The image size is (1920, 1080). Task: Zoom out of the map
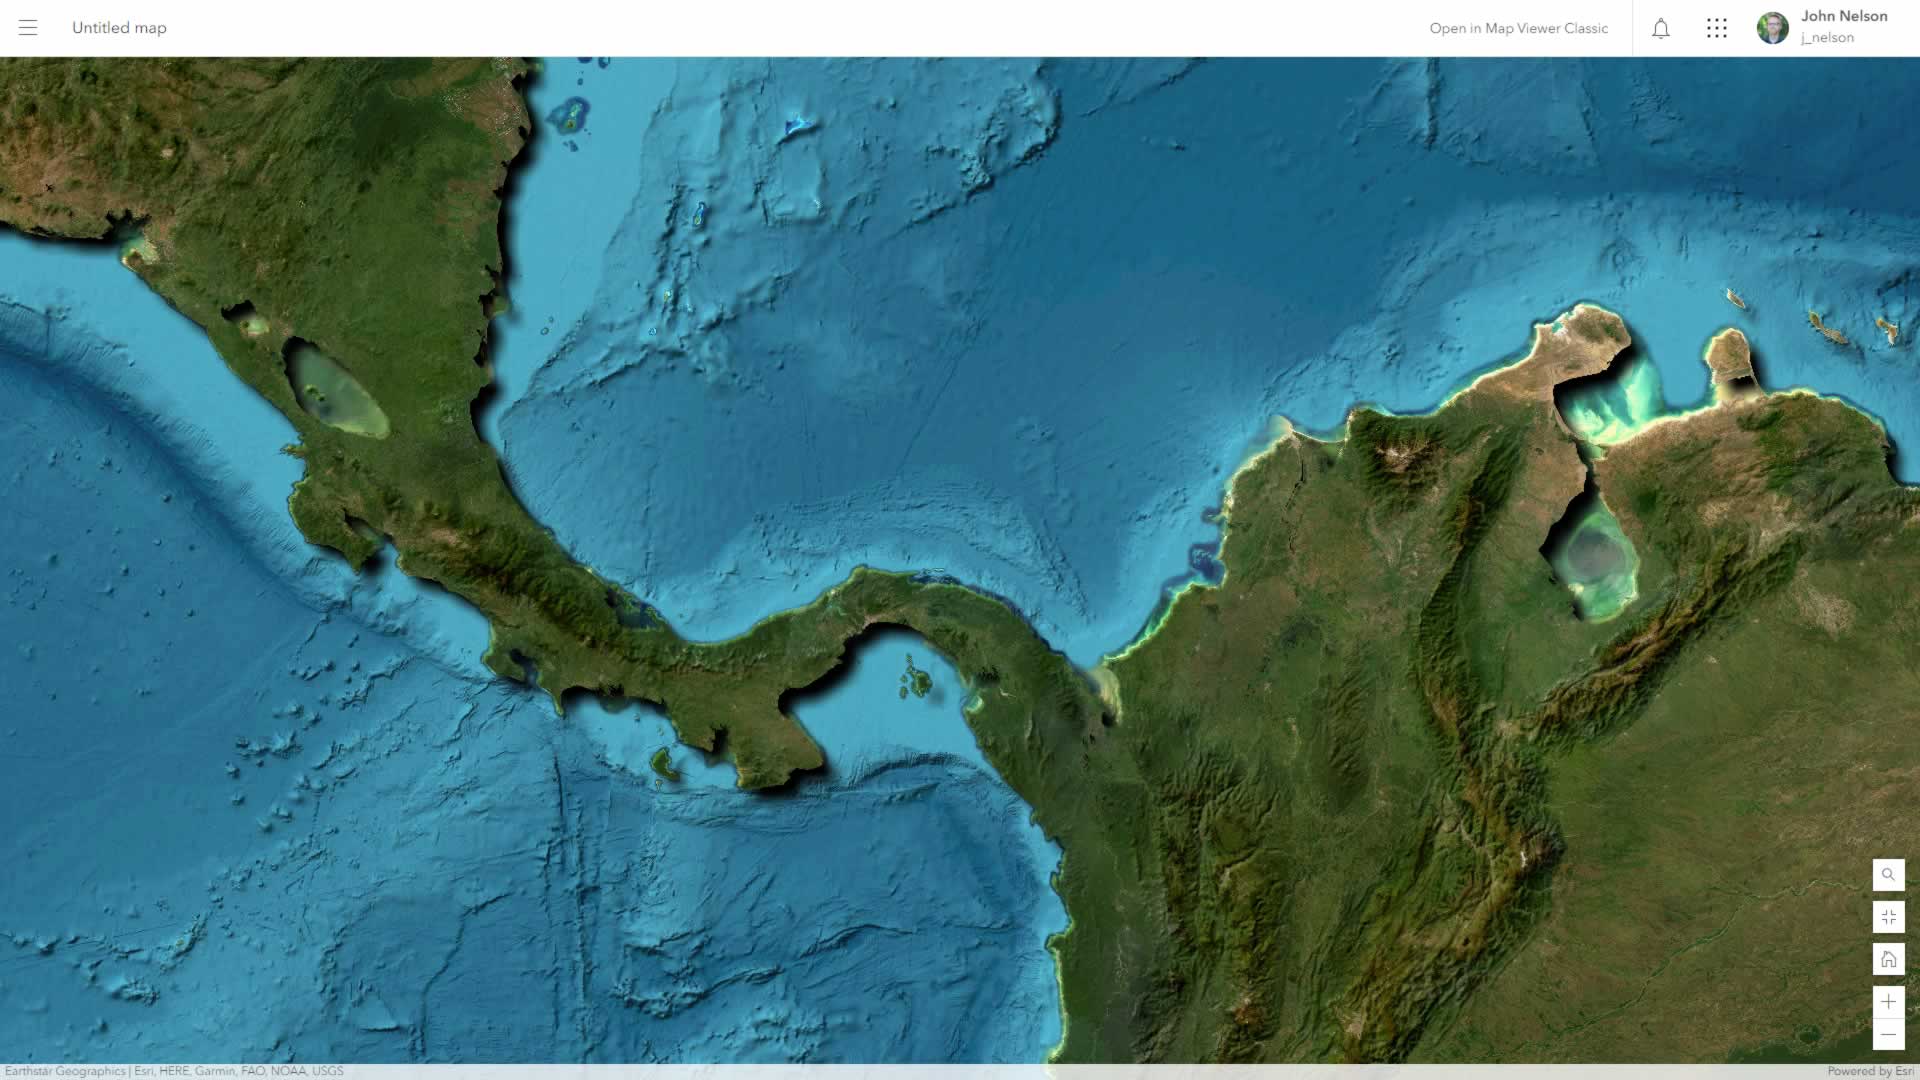[x=1888, y=1035]
